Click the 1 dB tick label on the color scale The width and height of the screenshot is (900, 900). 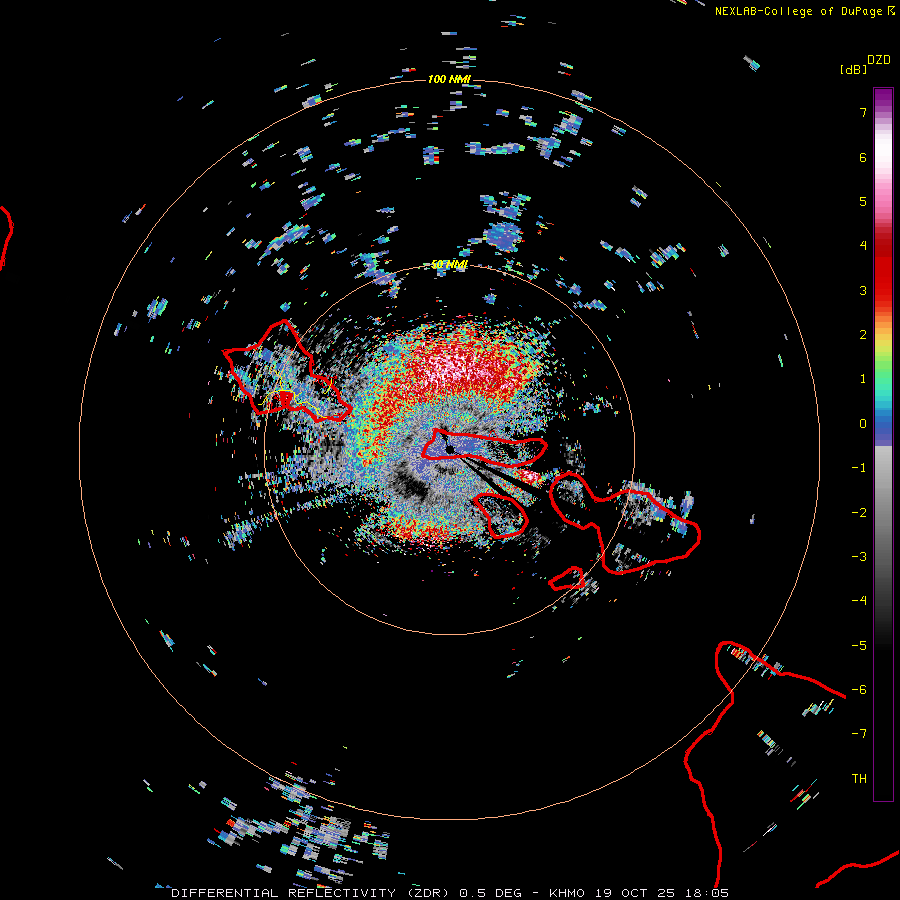pos(863,379)
